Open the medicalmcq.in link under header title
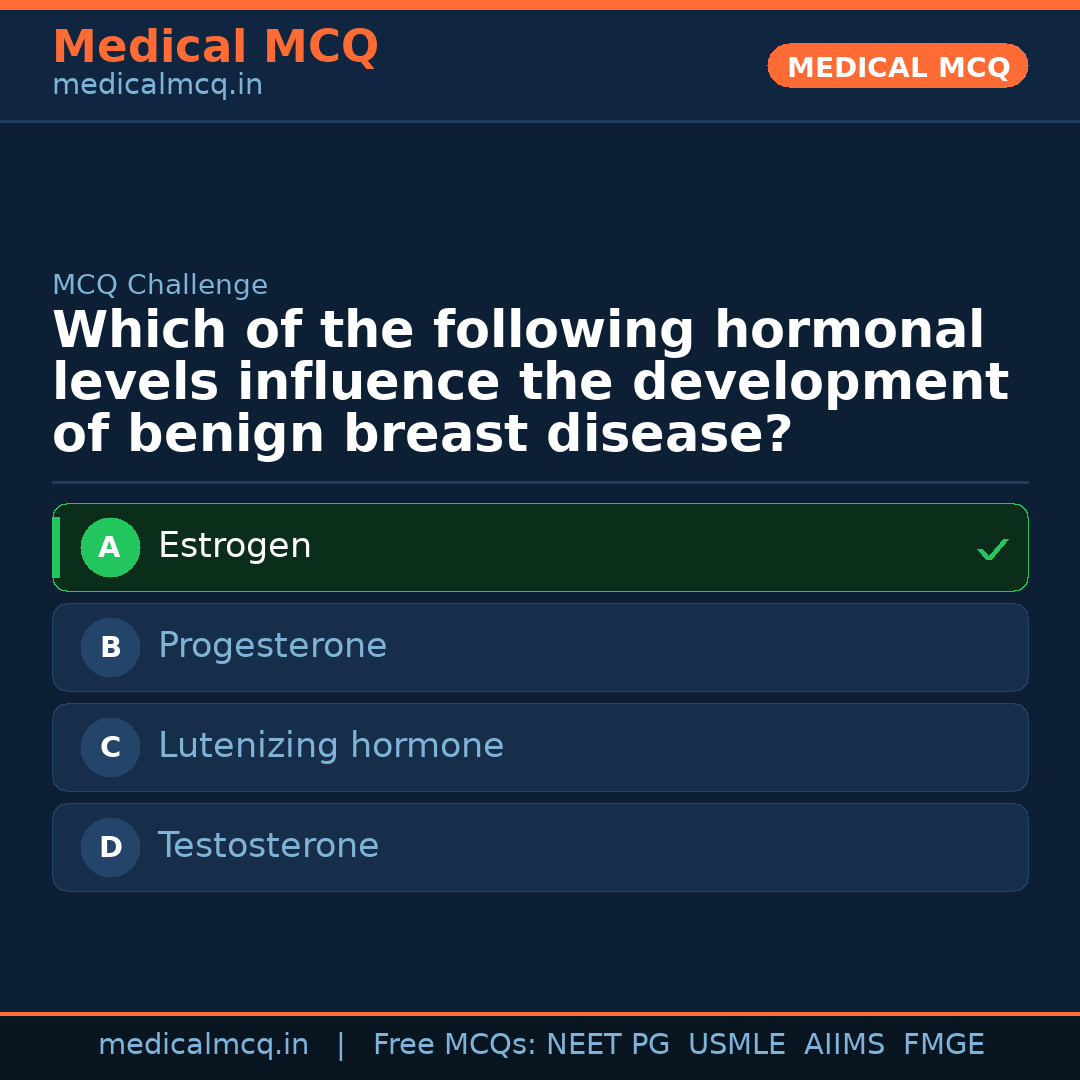 pyautogui.click(x=157, y=86)
